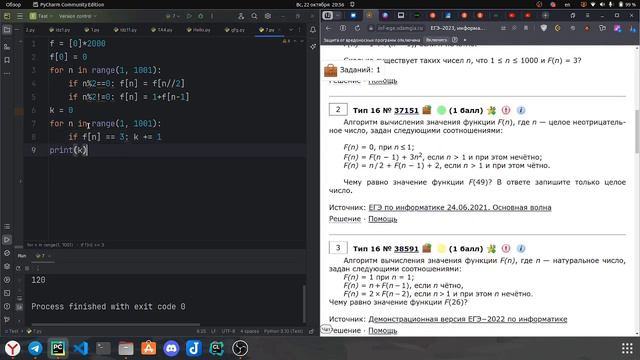
Task: Click the info icon on task 37151
Action: coord(521,110)
